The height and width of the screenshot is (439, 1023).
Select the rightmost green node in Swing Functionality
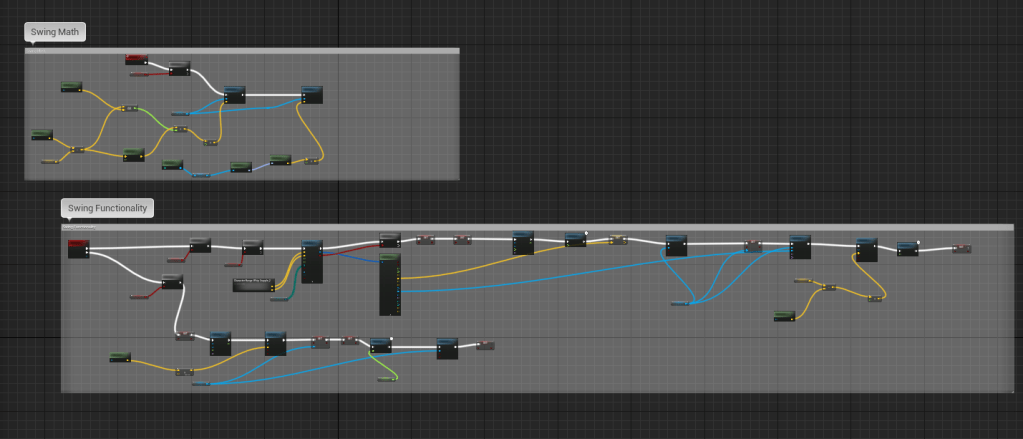[784, 316]
